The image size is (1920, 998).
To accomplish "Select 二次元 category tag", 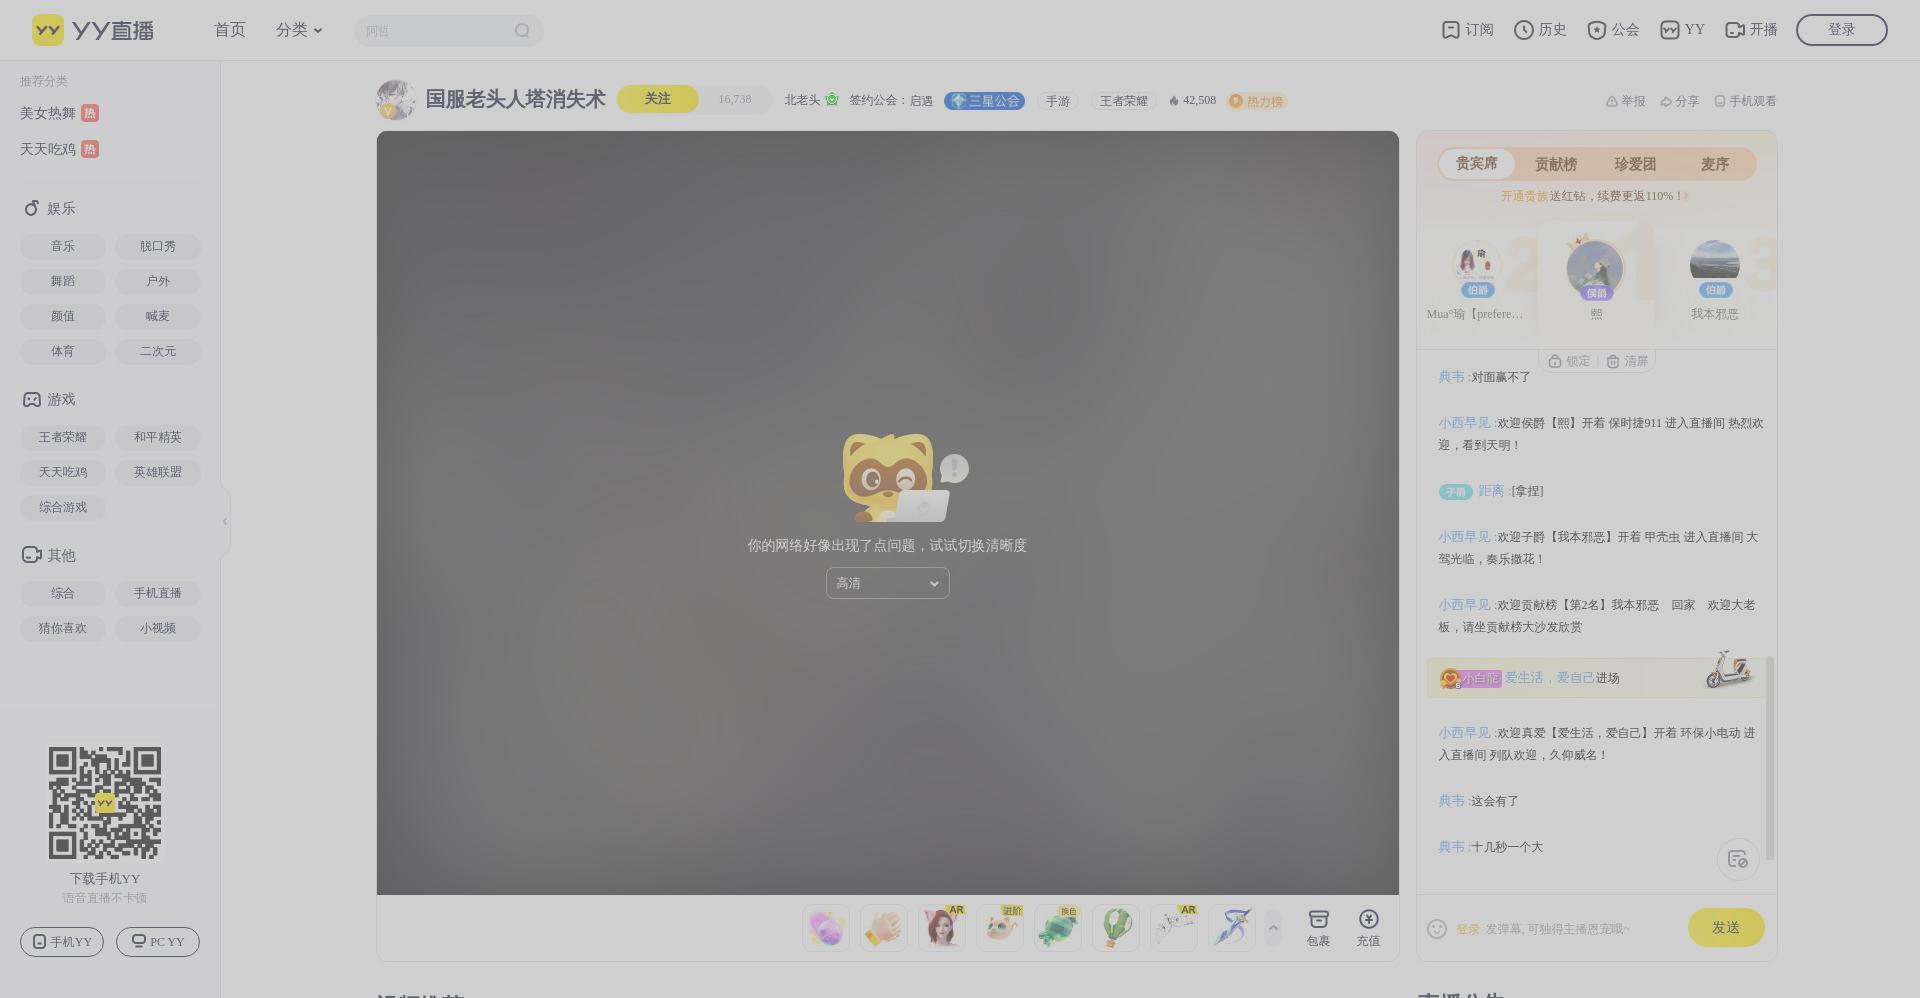I will (158, 351).
